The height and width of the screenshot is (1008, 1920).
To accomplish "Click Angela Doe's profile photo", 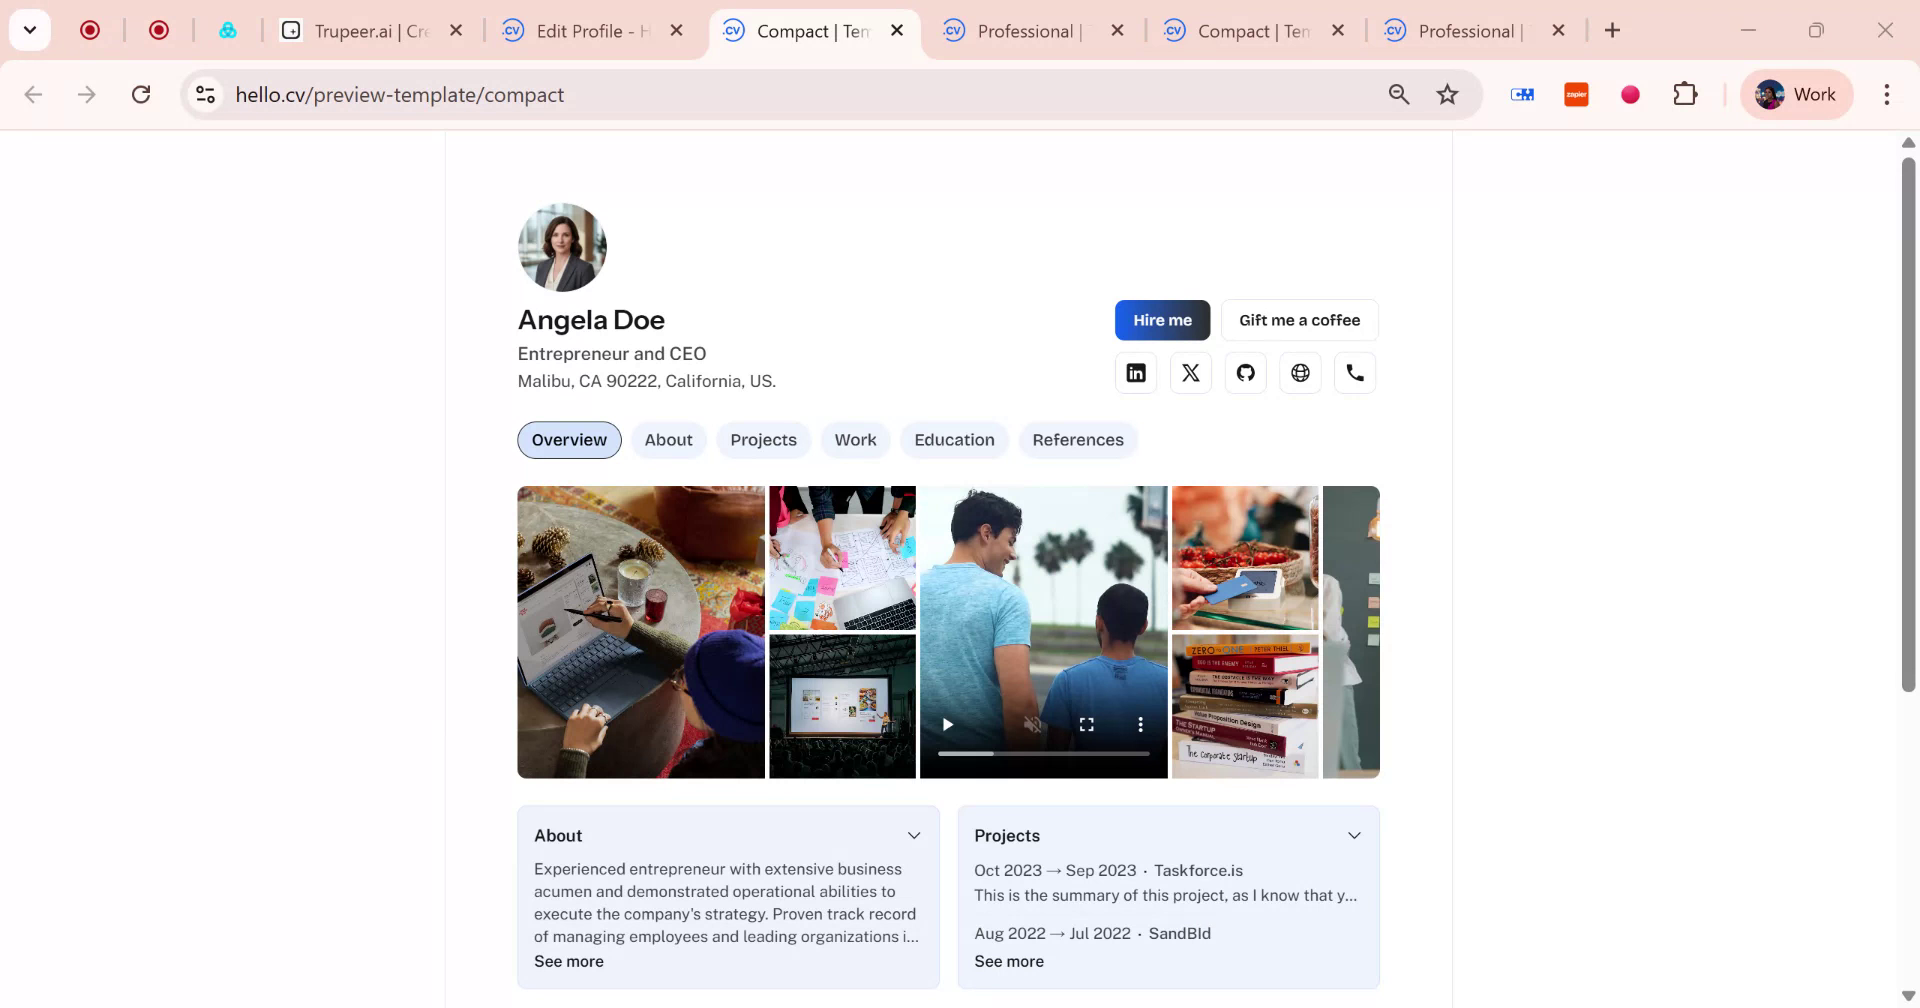I will coord(561,247).
